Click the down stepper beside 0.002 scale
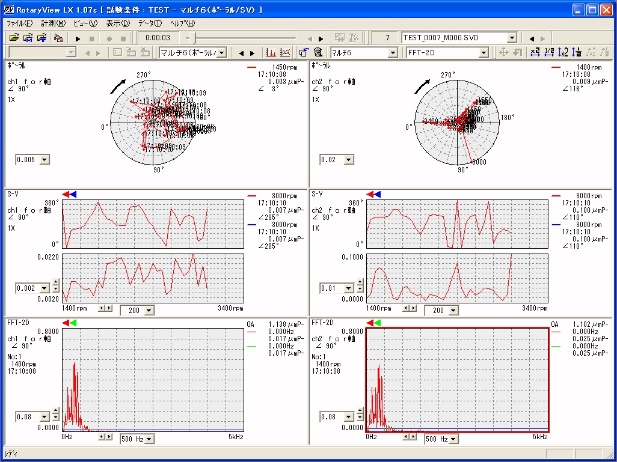617x462 pixels. click(x=55, y=289)
